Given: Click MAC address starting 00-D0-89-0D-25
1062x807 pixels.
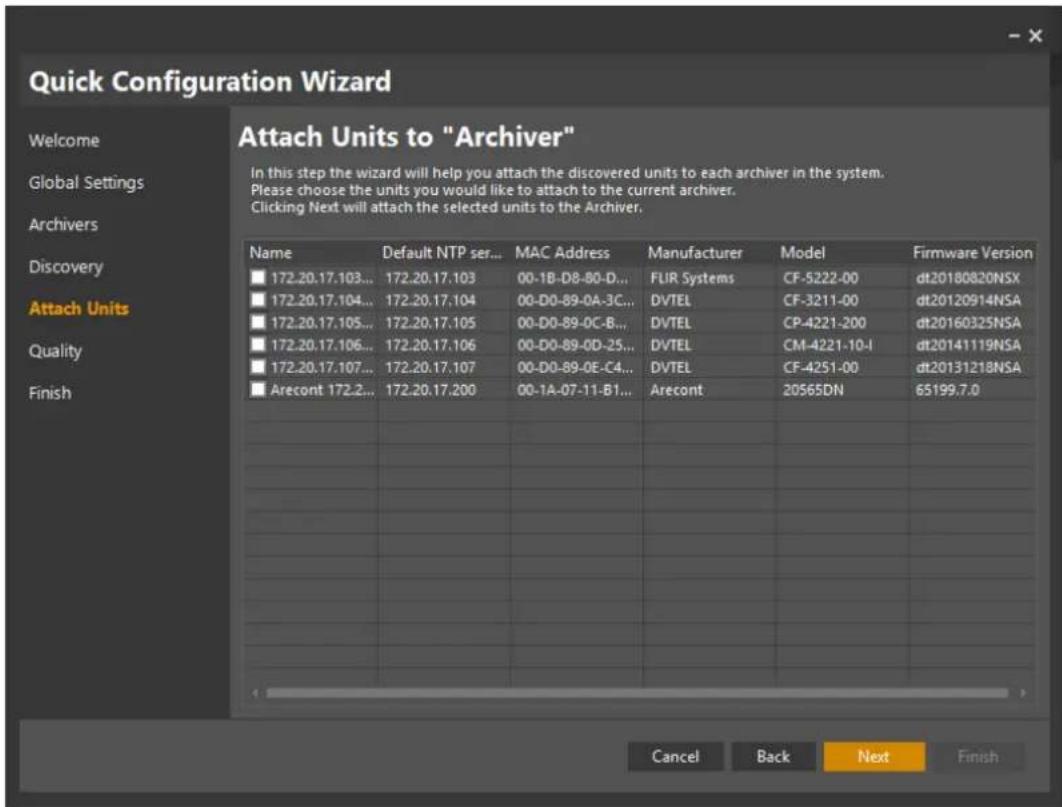Looking at the screenshot, I should coord(576,345).
